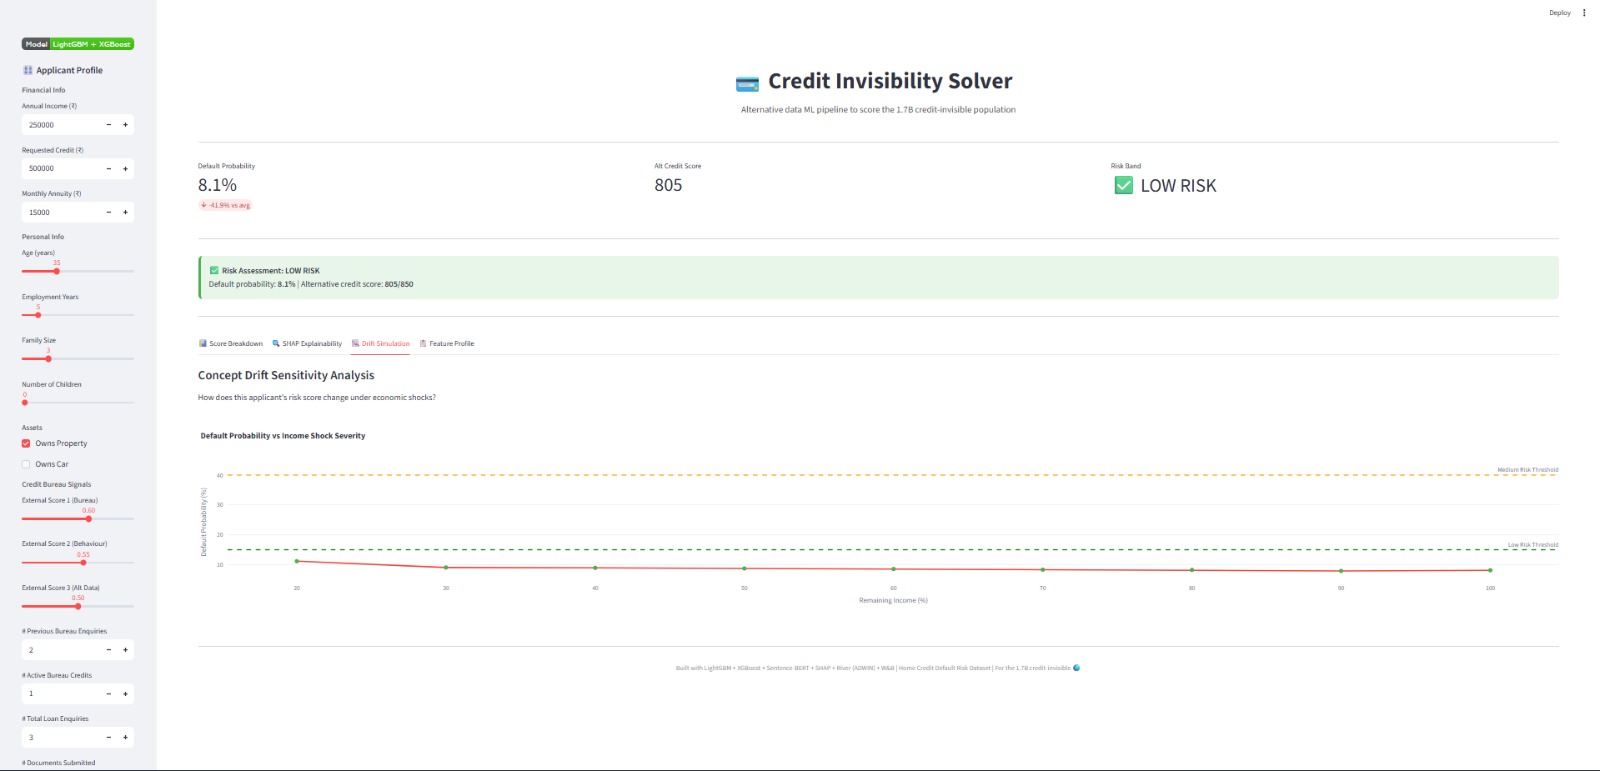
Task: Decrement Active Bureau Credits with minus icon
Action: [109, 693]
